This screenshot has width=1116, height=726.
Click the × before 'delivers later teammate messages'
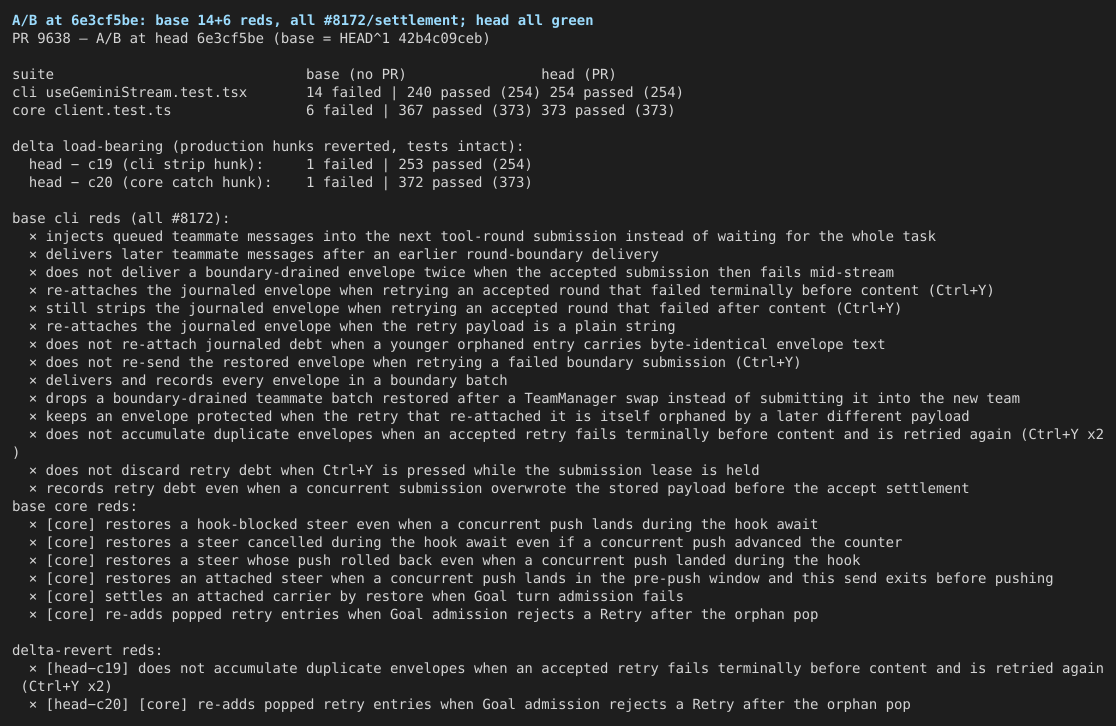point(33,255)
